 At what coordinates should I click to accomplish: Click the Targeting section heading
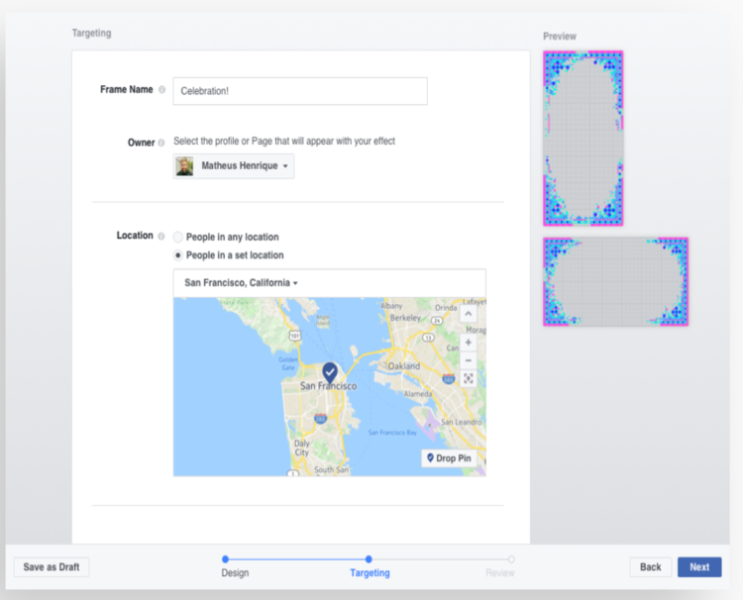tap(91, 33)
